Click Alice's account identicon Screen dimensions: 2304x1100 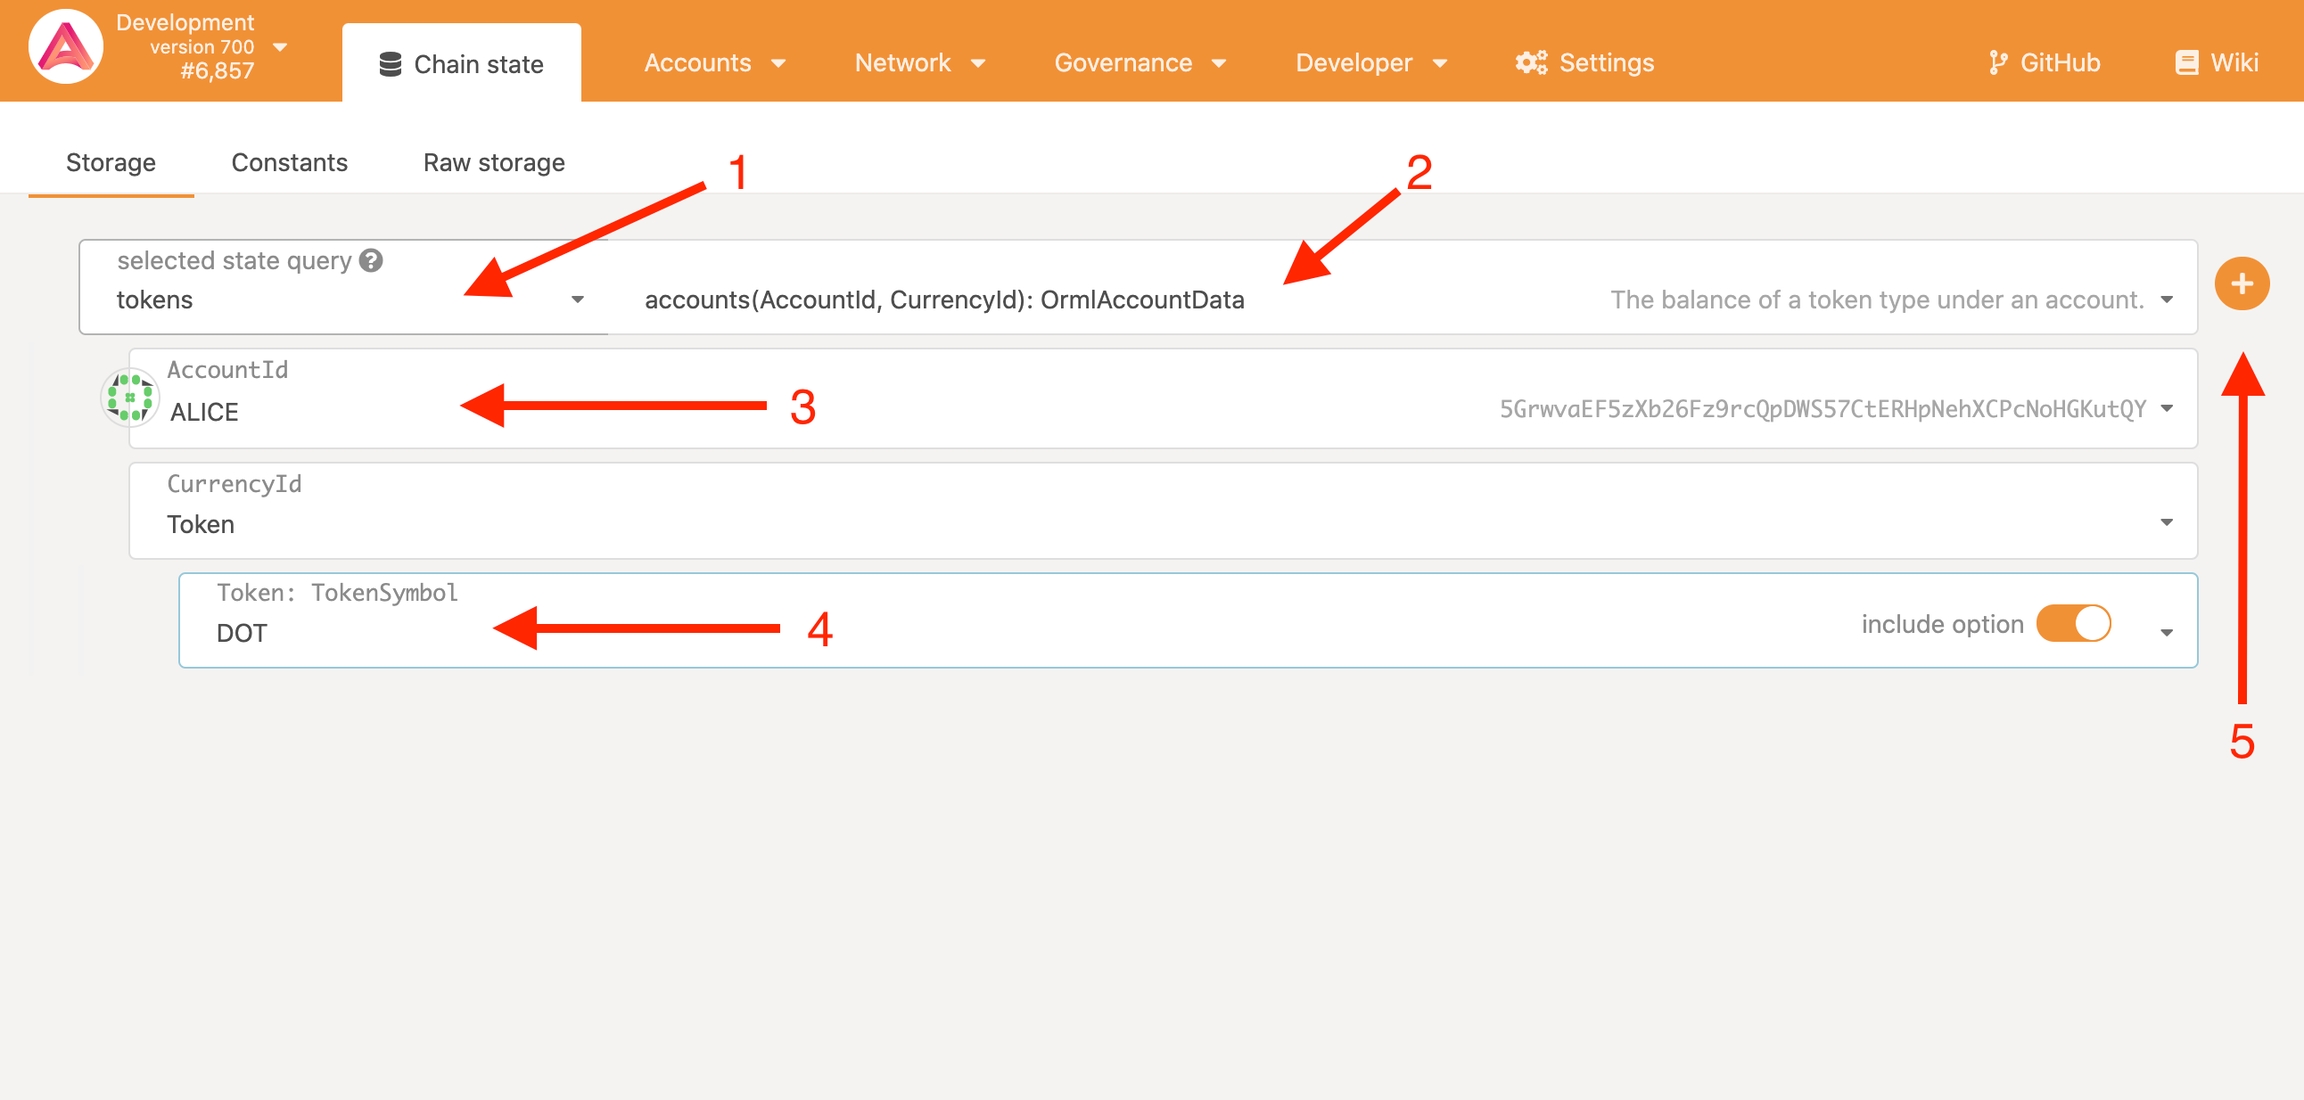tap(130, 398)
